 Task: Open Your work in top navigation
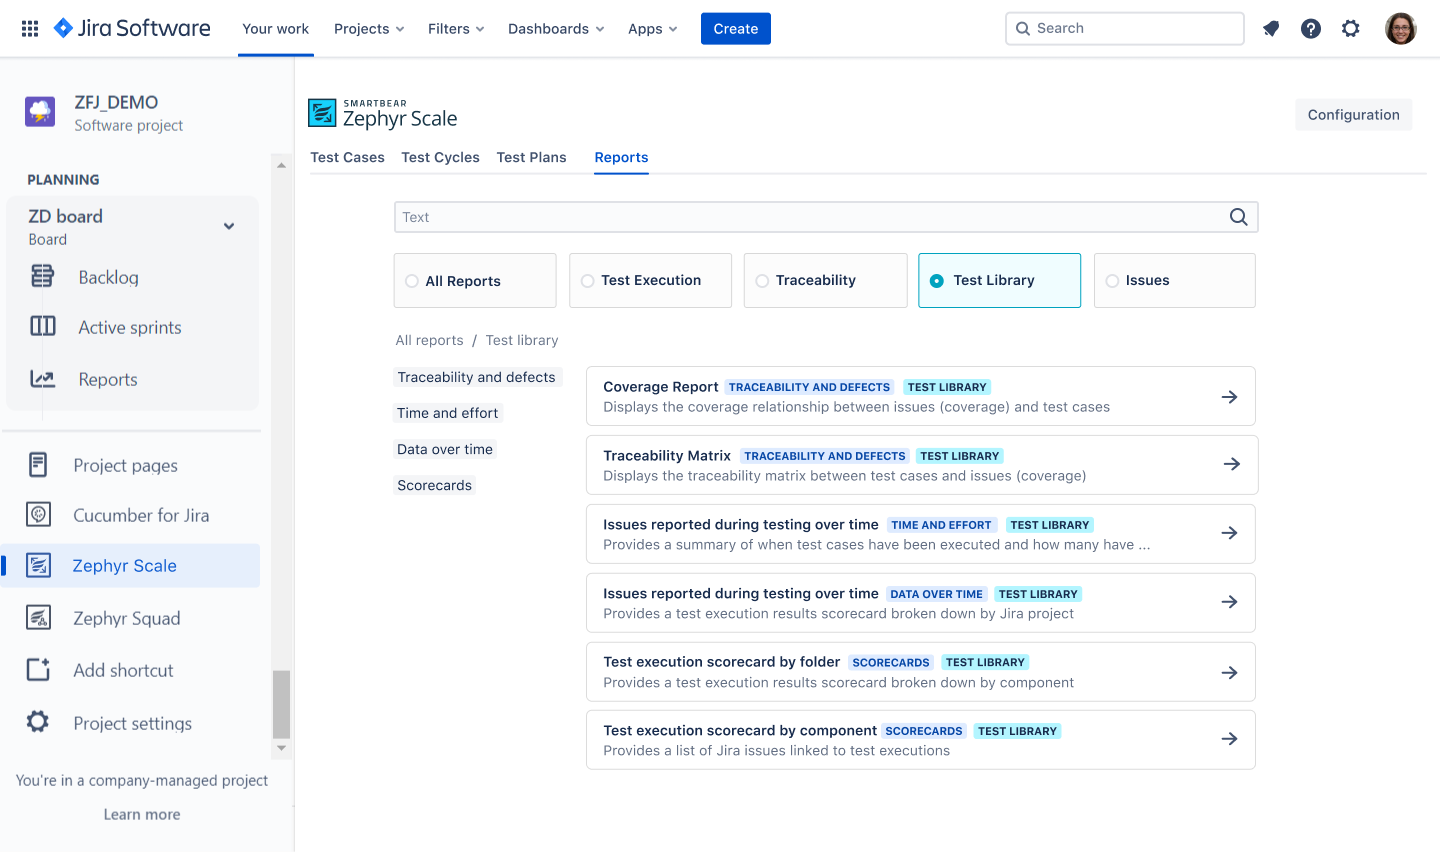pyautogui.click(x=275, y=29)
